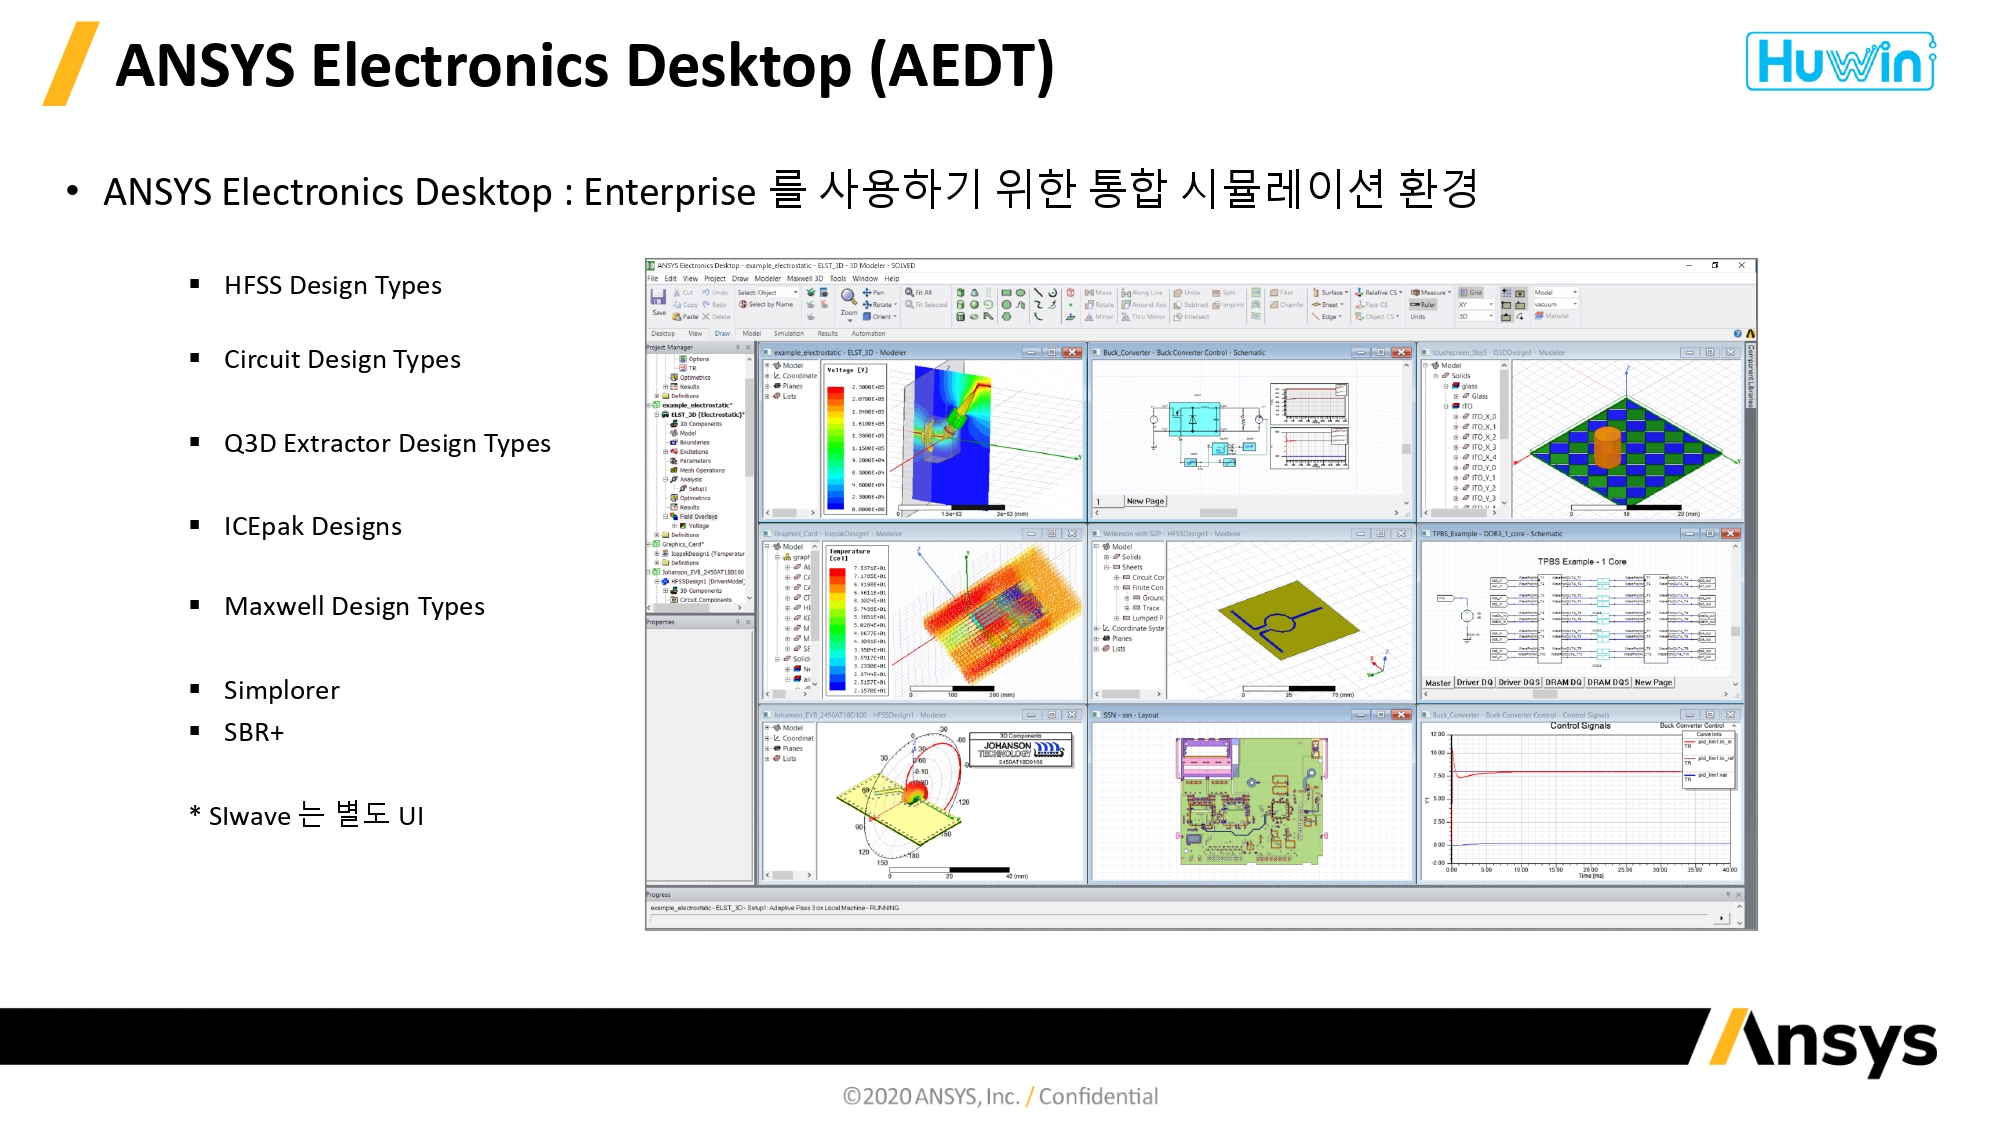Draw a box with the box primitive icon
The height and width of the screenshot is (1125, 2000).
click(960, 292)
